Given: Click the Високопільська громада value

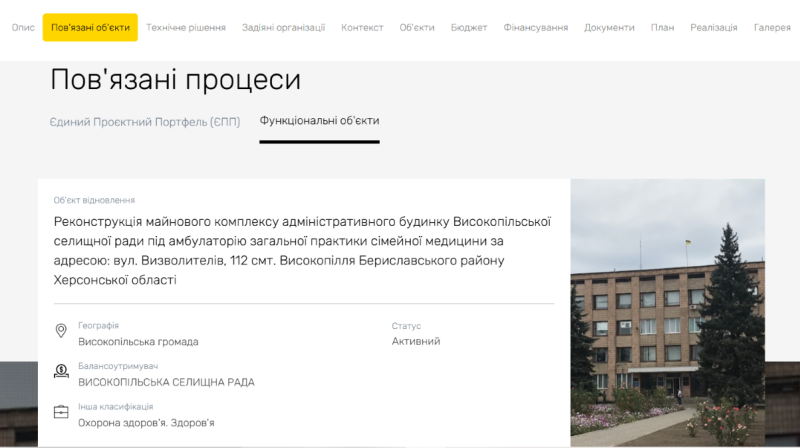Looking at the screenshot, I should [x=138, y=342].
